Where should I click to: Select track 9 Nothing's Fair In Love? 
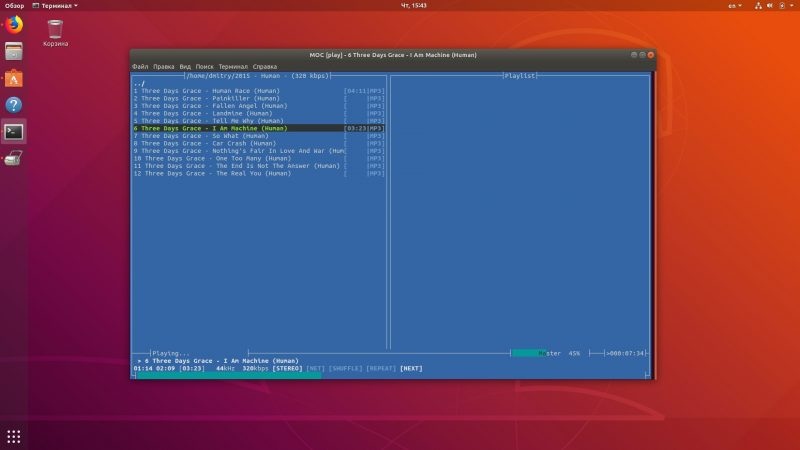(259, 151)
